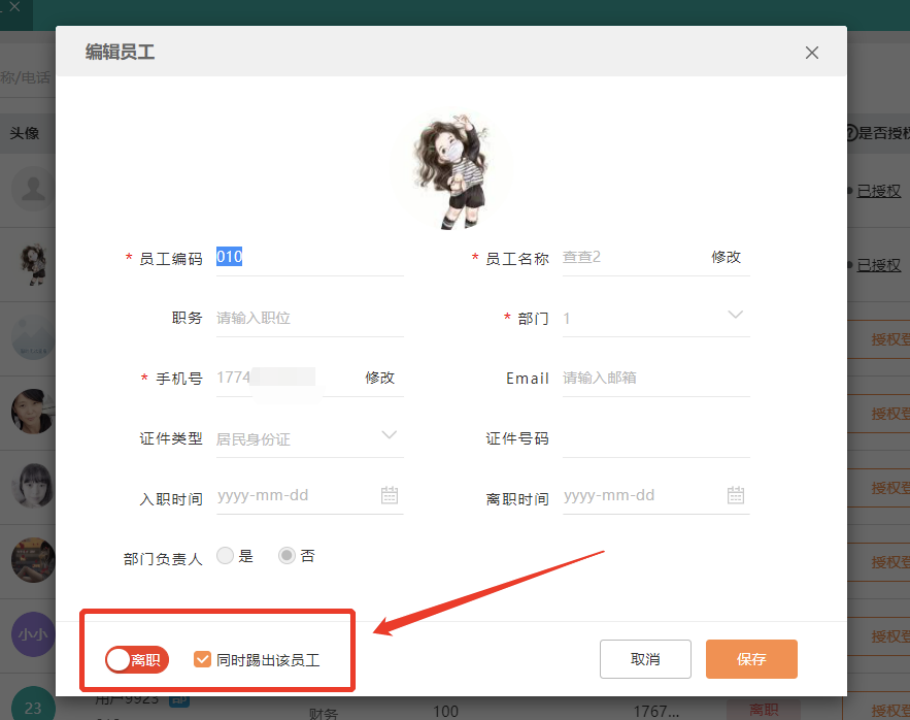Viewport: 910px width, 720px height.
Task: Click 修改 next to 员工名称
Action: click(x=726, y=257)
